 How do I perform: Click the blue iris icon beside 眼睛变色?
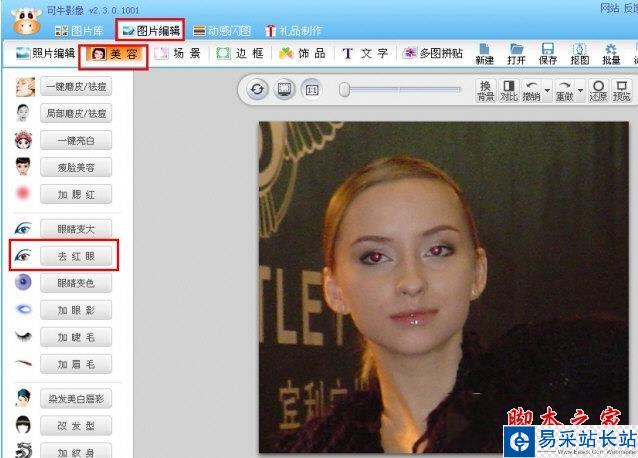click(x=23, y=282)
